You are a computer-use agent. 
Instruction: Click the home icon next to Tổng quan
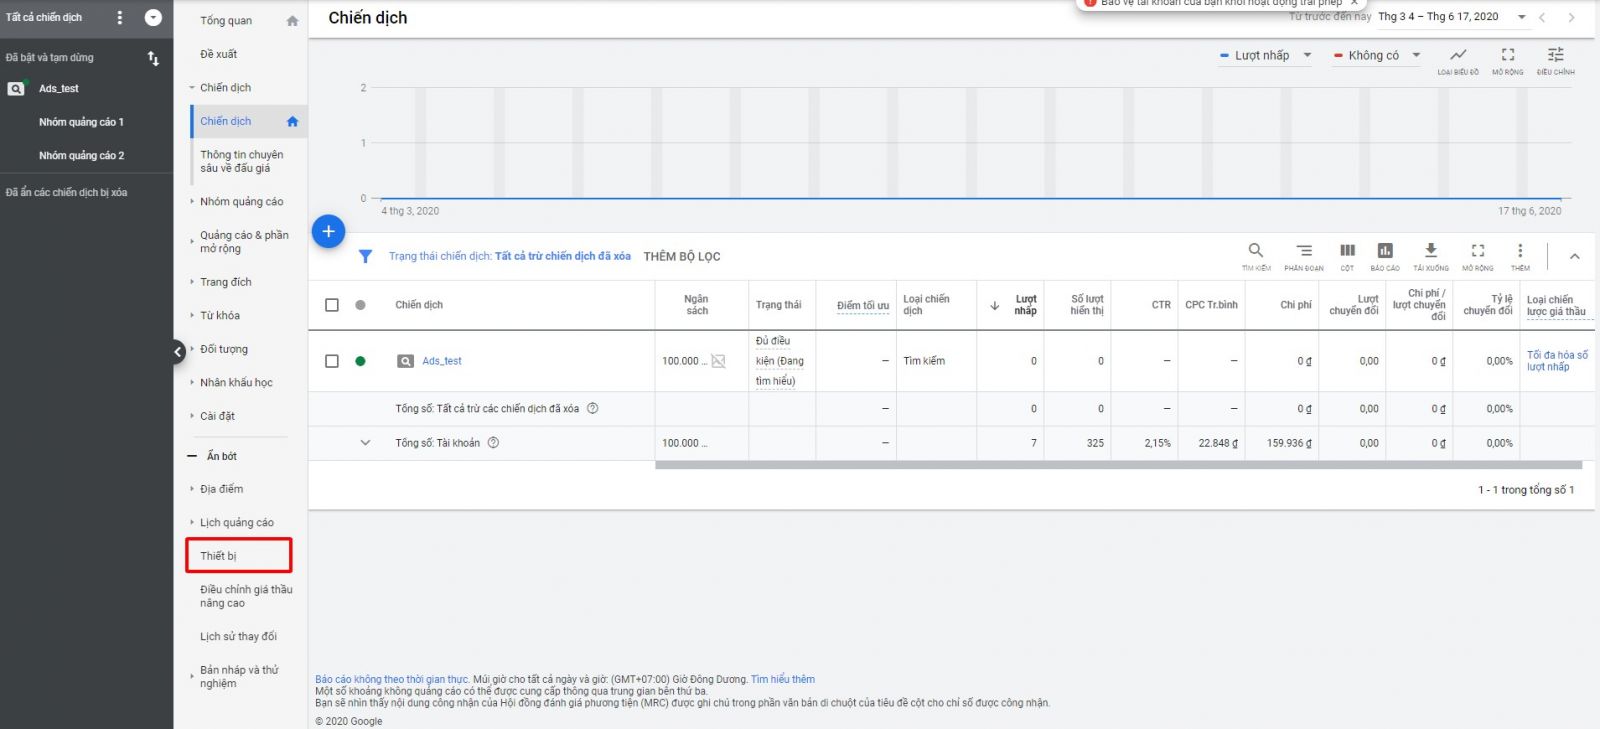(292, 21)
